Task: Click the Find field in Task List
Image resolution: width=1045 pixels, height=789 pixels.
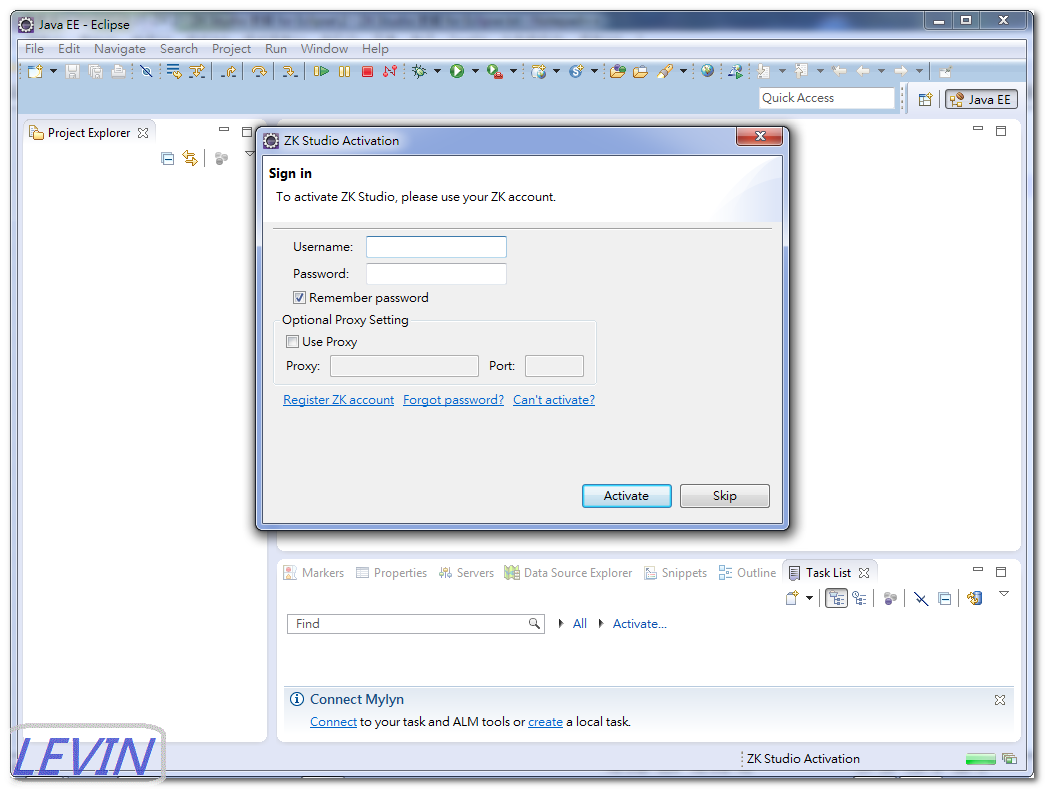Action: click(x=416, y=624)
